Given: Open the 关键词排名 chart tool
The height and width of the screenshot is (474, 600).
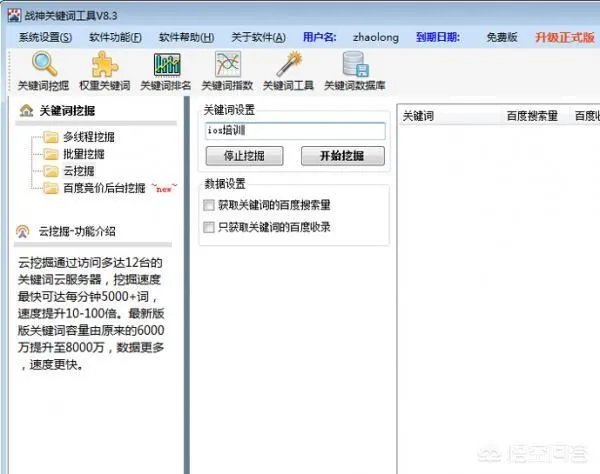Looking at the screenshot, I should pyautogui.click(x=166, y=72).
